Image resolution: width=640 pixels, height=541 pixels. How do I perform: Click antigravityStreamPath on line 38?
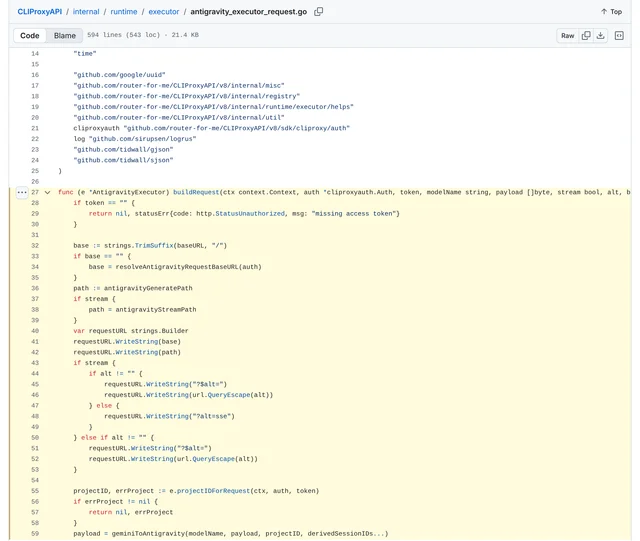(156, 309)
